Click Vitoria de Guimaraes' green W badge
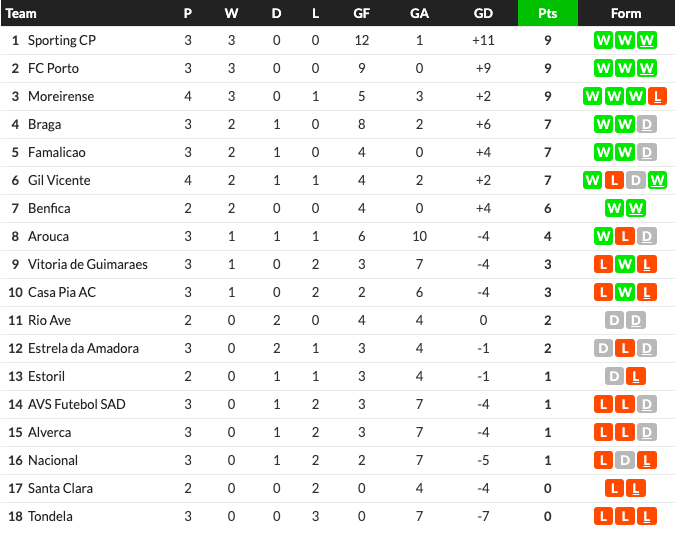The image size is (675, 536). (625, 264)
